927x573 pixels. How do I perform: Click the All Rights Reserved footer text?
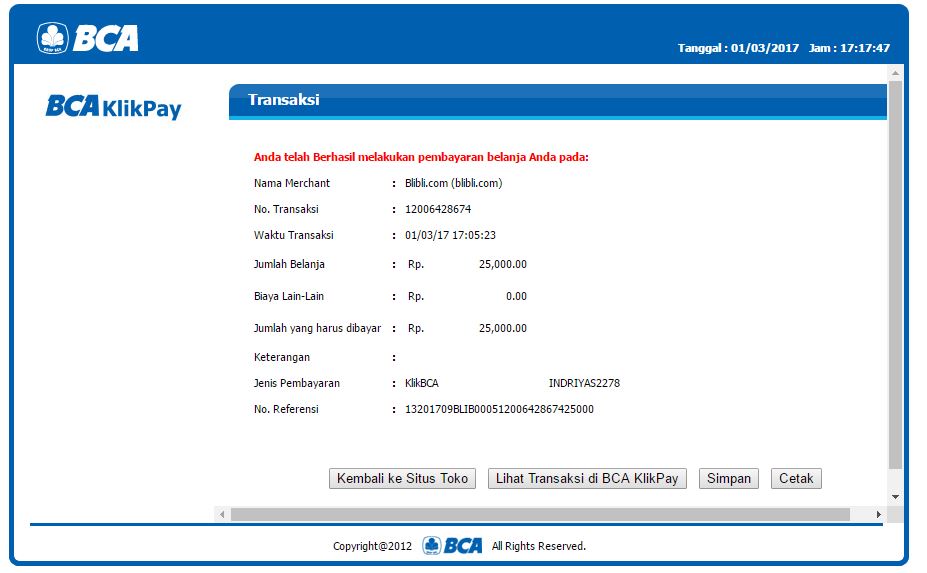[539, 546]
